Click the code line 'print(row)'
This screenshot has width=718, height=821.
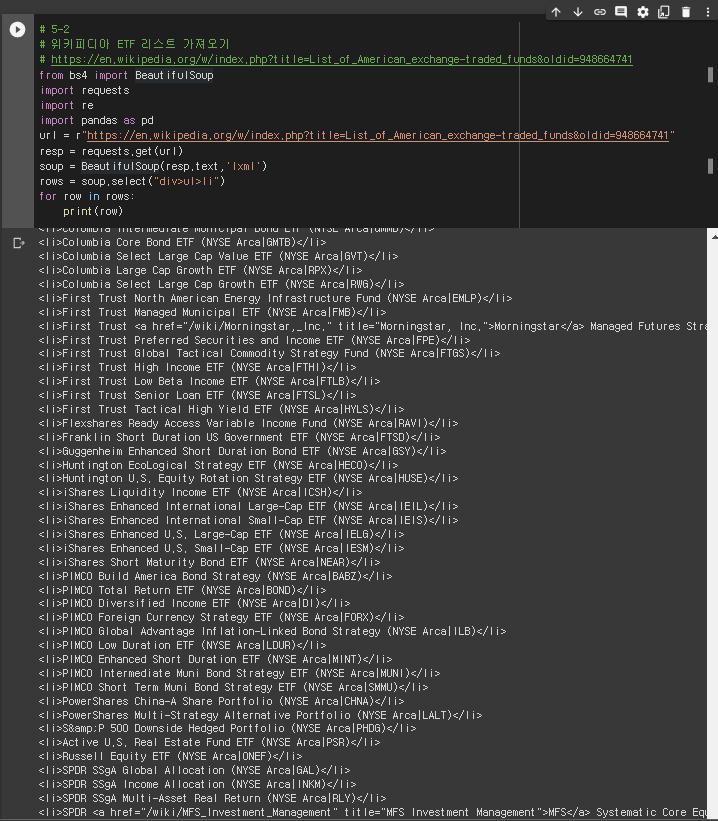tap(93, 211)
